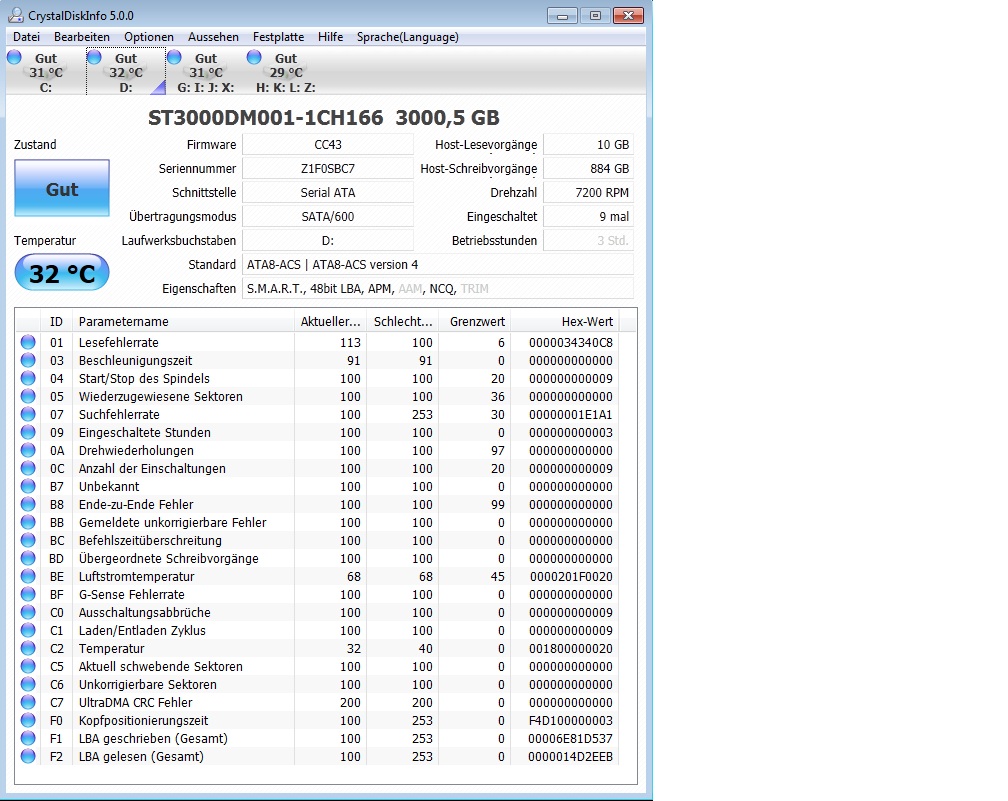This screenshot has width=1008, height=801.
Task: Click status icon for Temperatur row
Action: tap(28, 648)
